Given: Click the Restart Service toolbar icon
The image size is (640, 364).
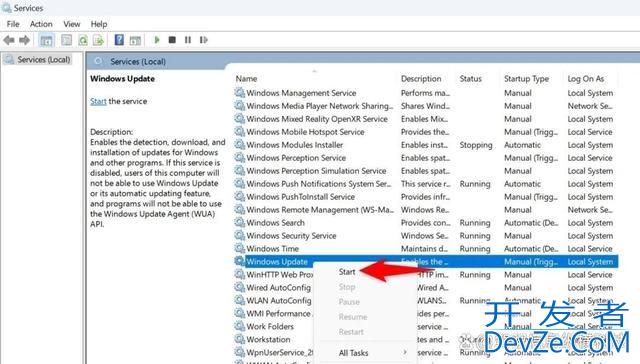Looking at the screenshot, I should (x=203, y=40).
